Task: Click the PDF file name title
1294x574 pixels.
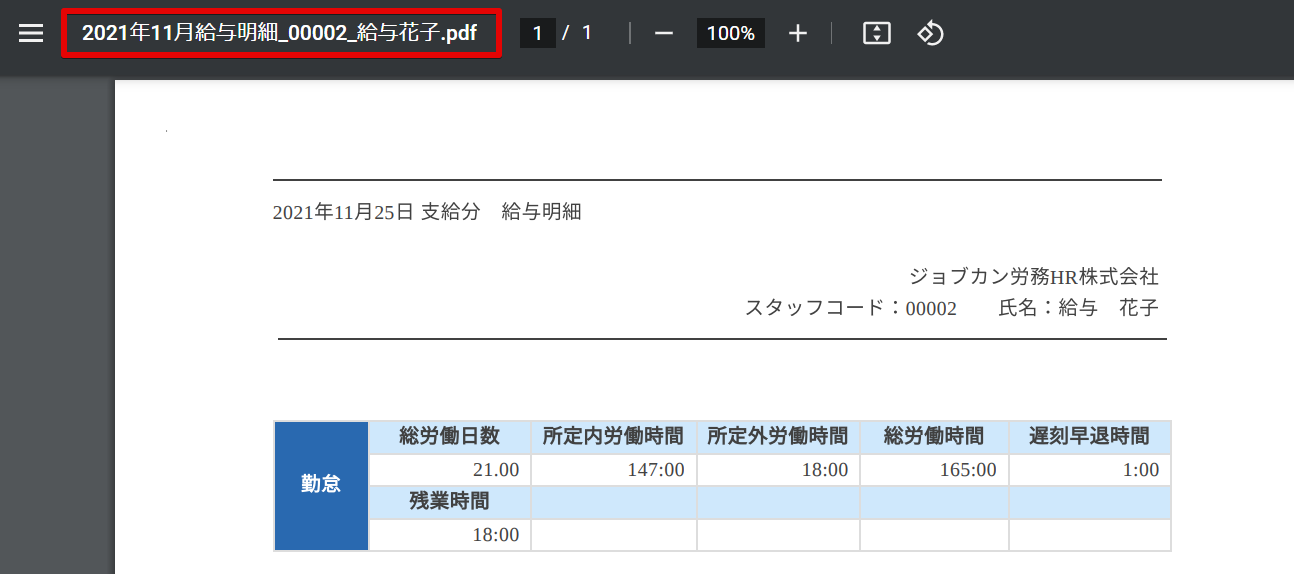Action: (280, 33)
